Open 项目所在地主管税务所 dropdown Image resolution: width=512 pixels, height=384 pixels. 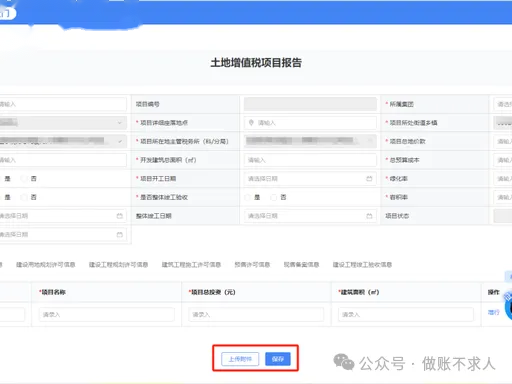(310, 141)
